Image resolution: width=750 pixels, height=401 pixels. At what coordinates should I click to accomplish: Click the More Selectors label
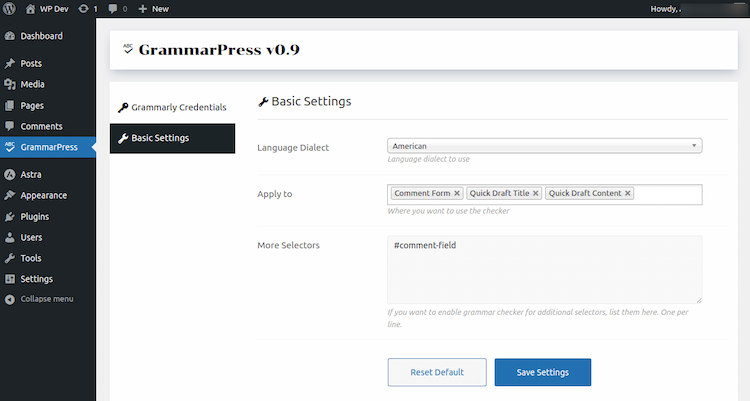(x=288, y=245)
